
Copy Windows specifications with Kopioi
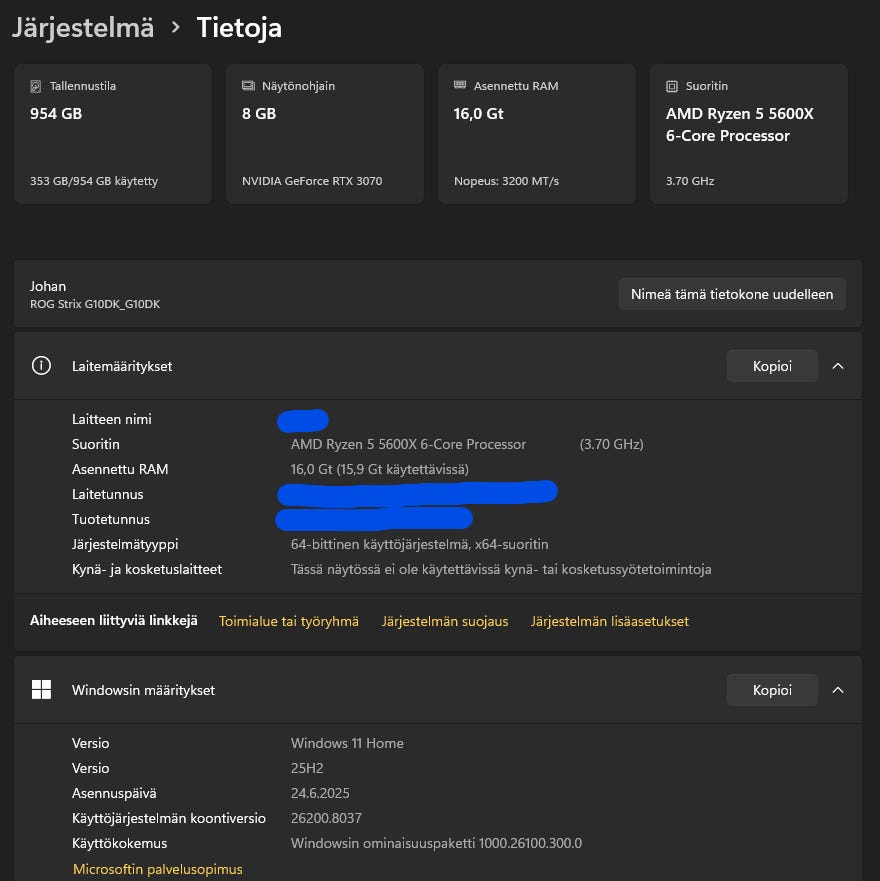772,690
